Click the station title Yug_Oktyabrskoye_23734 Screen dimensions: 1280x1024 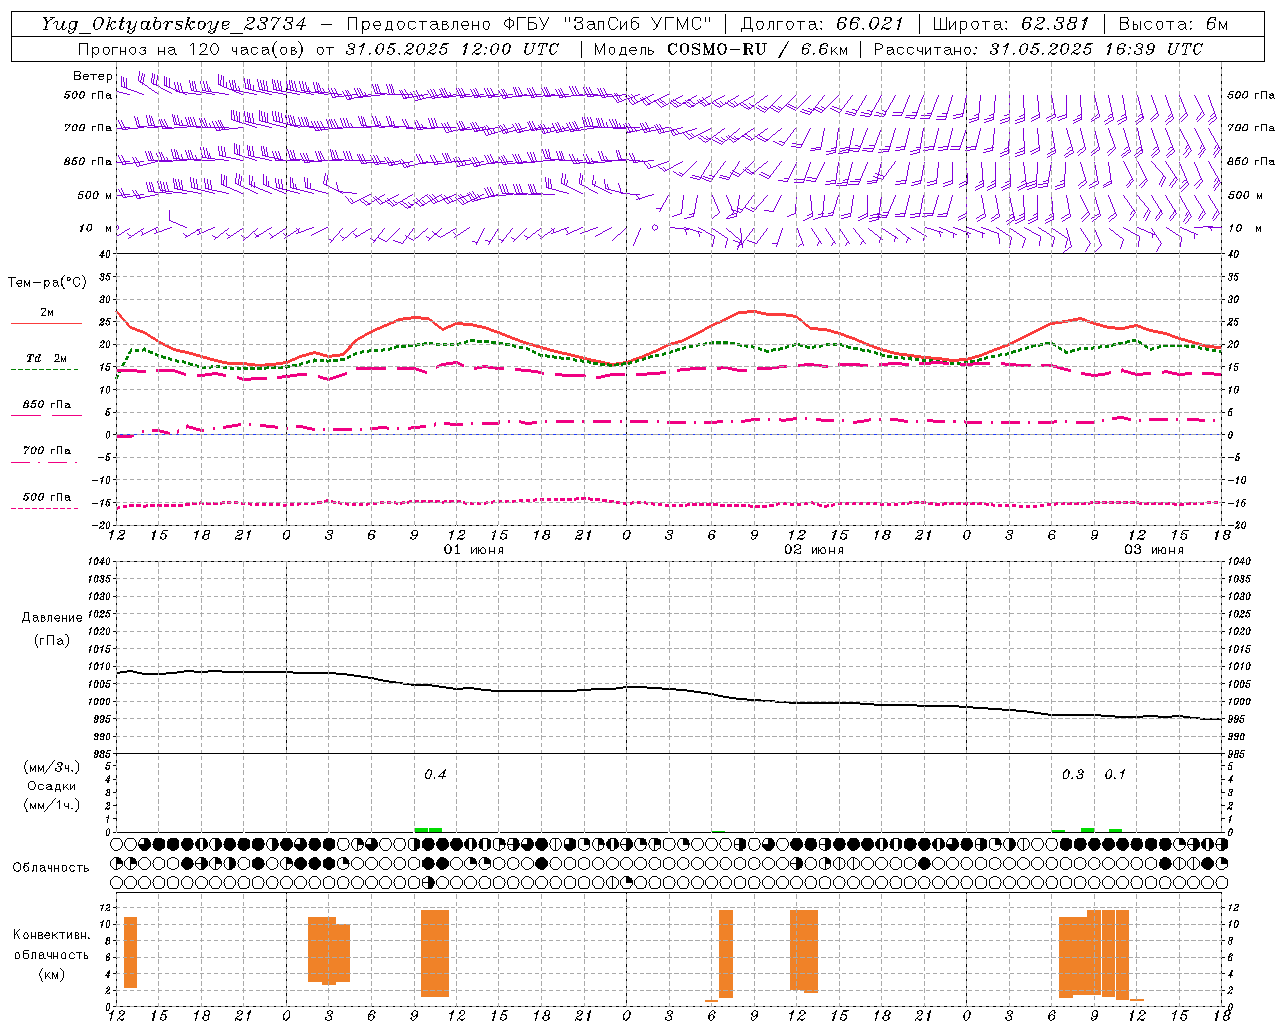click(x=174, y=24)
